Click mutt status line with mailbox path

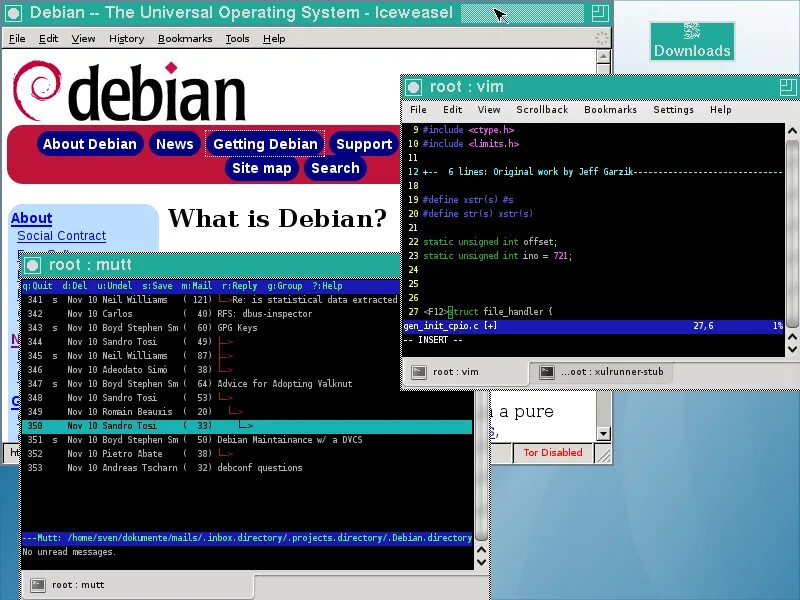(247, 538)
